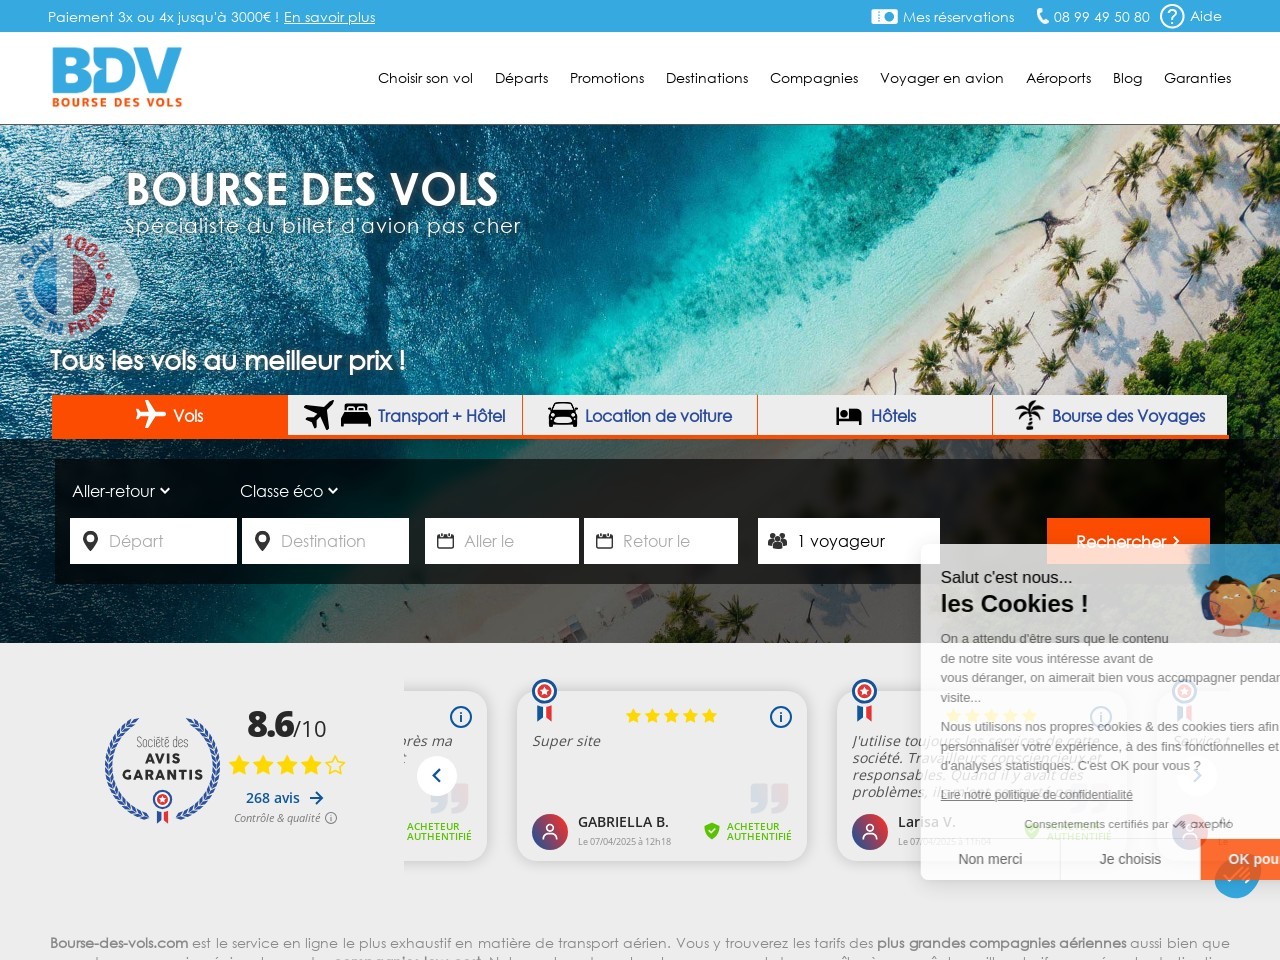Open the Classe éco cabin class dropdown
The image size is (1280, 960).
pyautogui.click(x=289, y=491)
